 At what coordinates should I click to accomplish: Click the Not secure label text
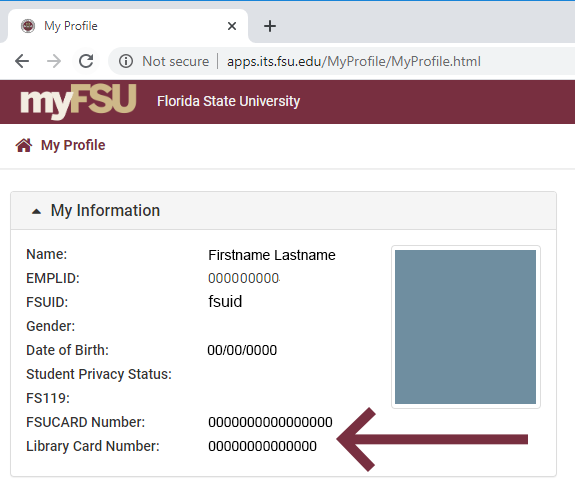point(176,61)
